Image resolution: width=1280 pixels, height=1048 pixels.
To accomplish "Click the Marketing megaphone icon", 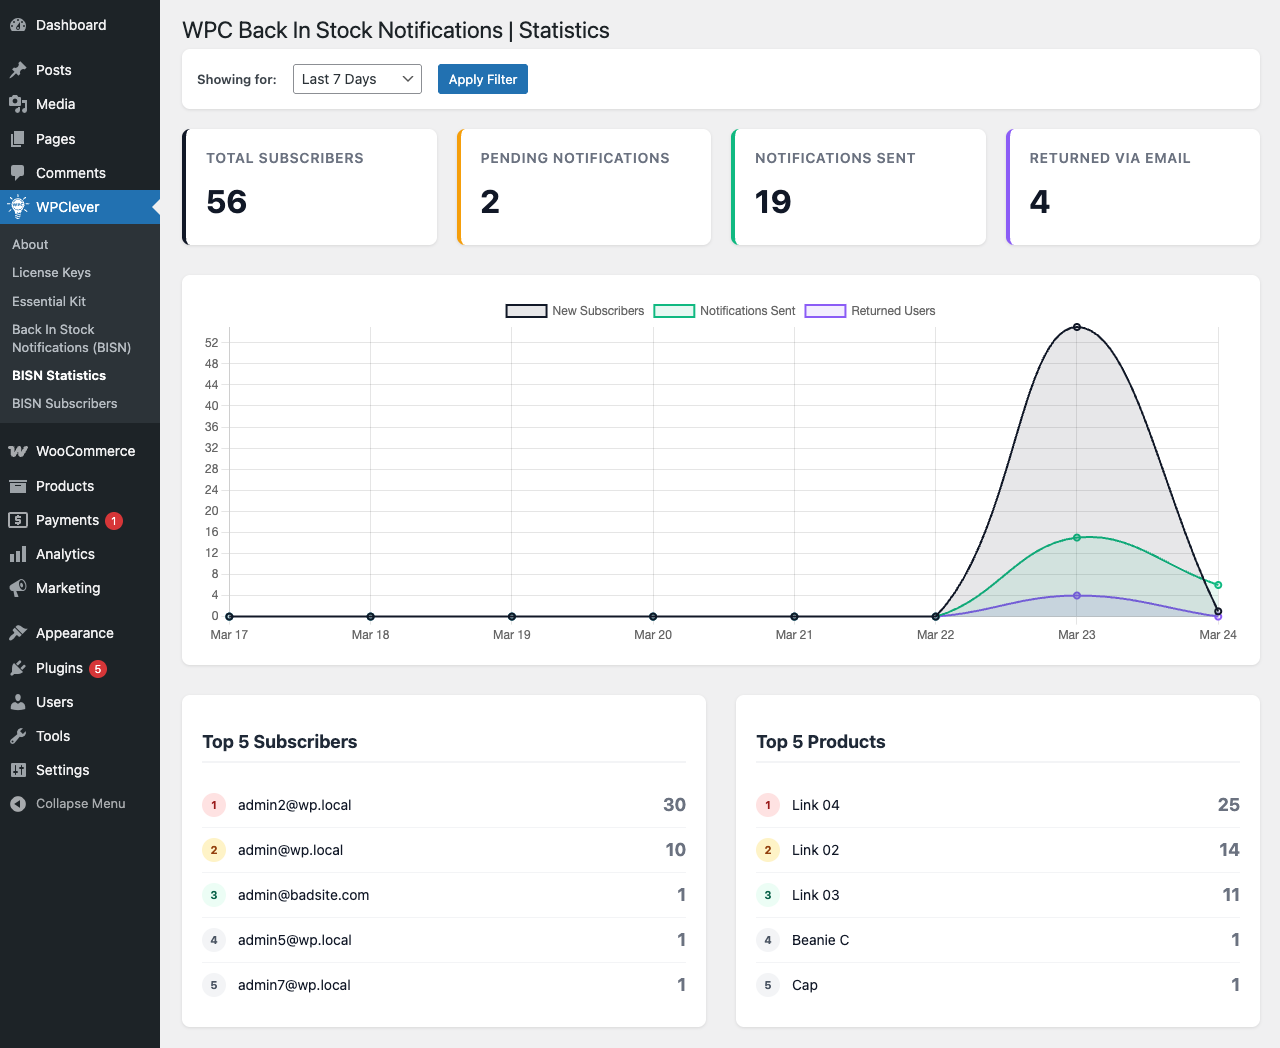I will (18, 588).
